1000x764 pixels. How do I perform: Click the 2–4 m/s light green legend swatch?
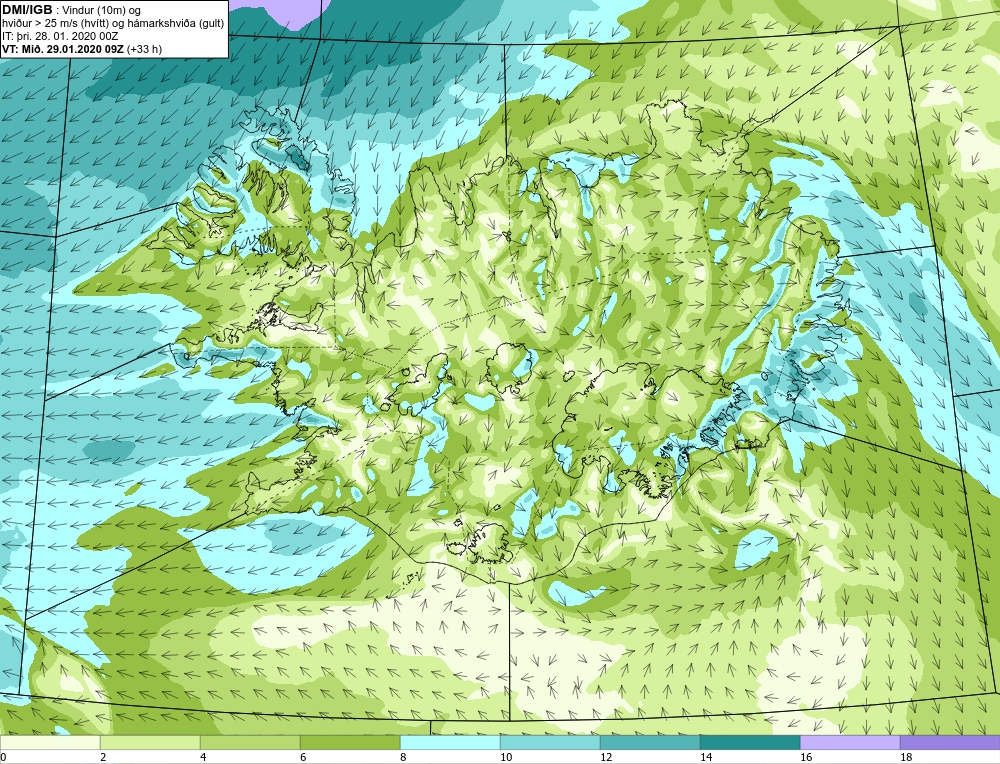coord(150,742)
